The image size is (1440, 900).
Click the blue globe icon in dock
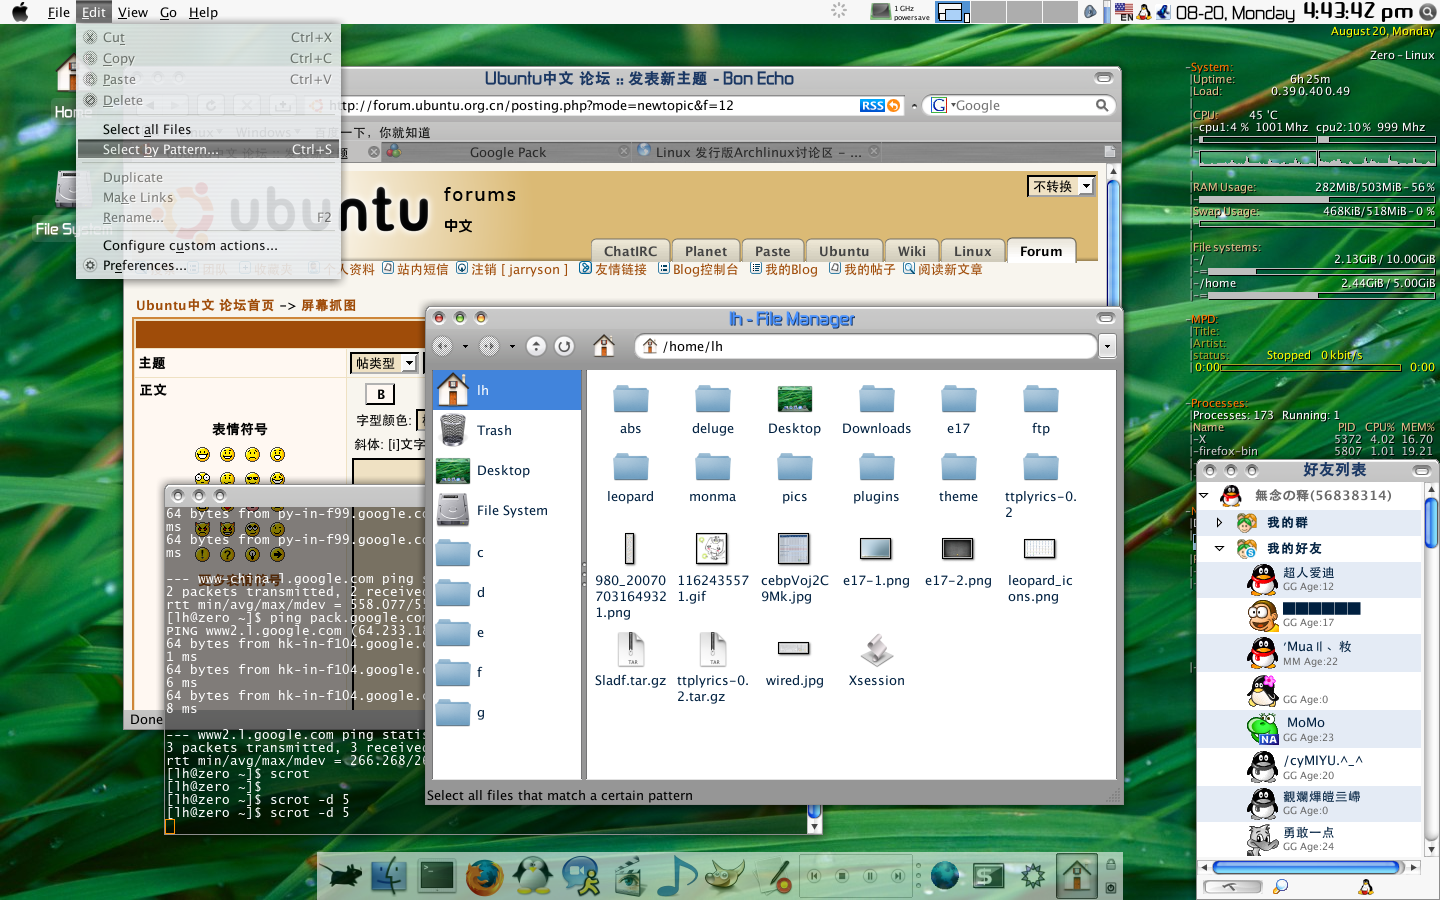click(x=945, y=876)
